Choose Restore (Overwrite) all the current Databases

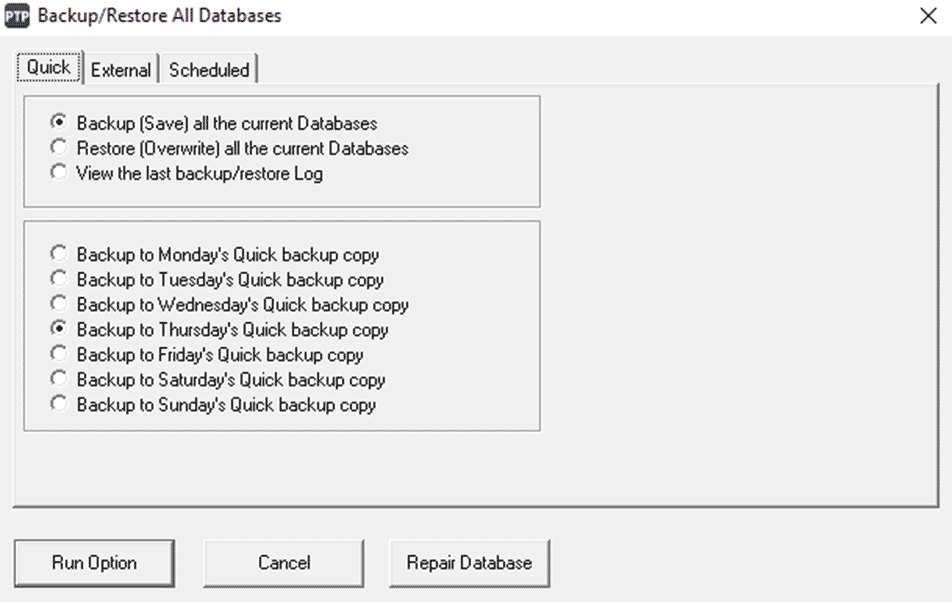(58, 148)
